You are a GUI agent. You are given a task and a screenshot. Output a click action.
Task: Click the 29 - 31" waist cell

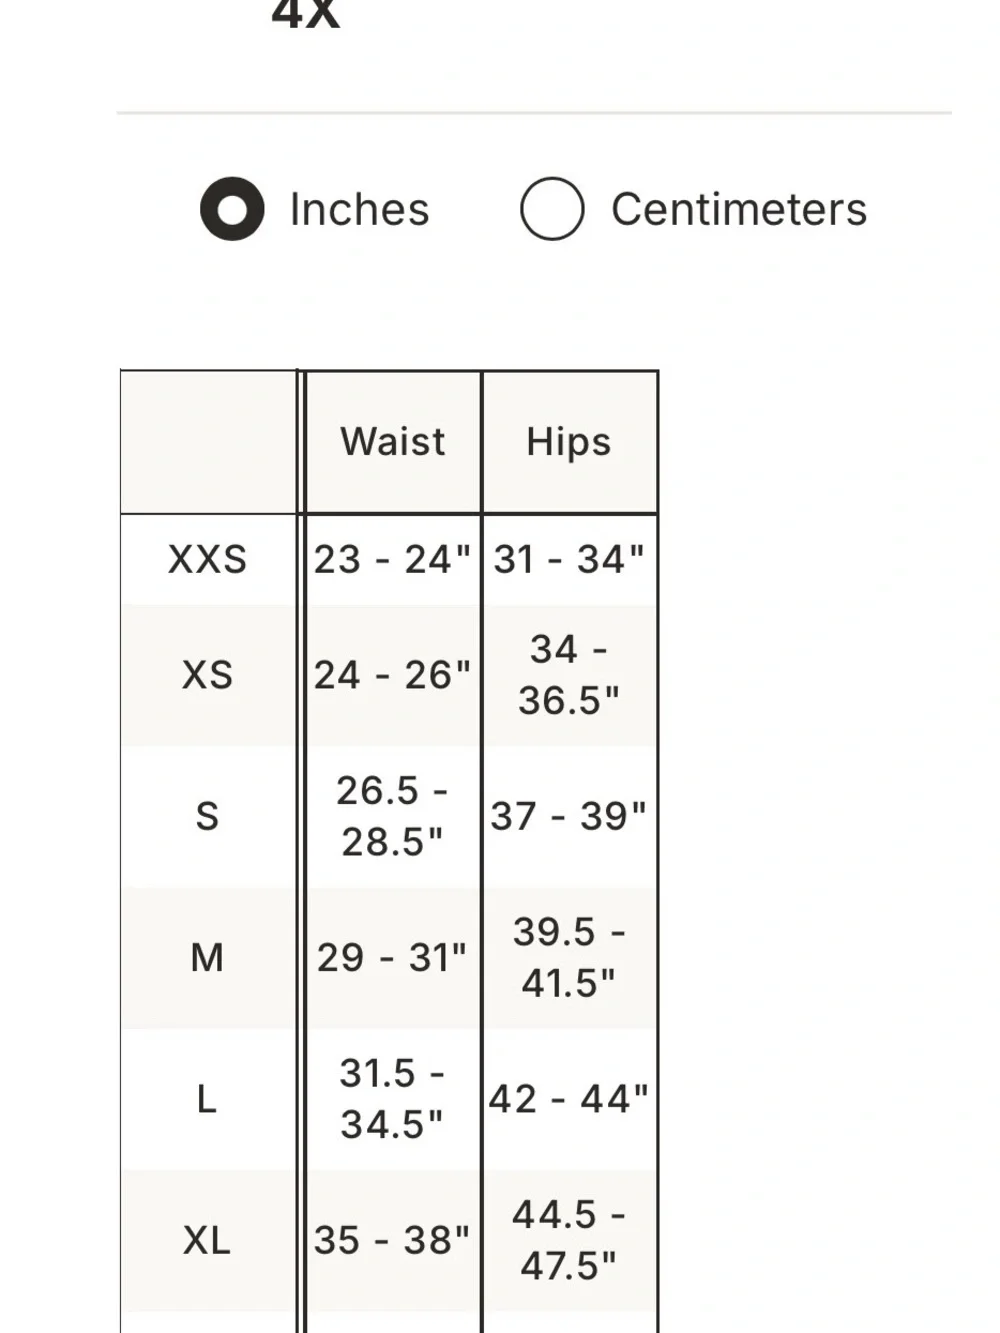pyautogui.click(x=393, y=958)
